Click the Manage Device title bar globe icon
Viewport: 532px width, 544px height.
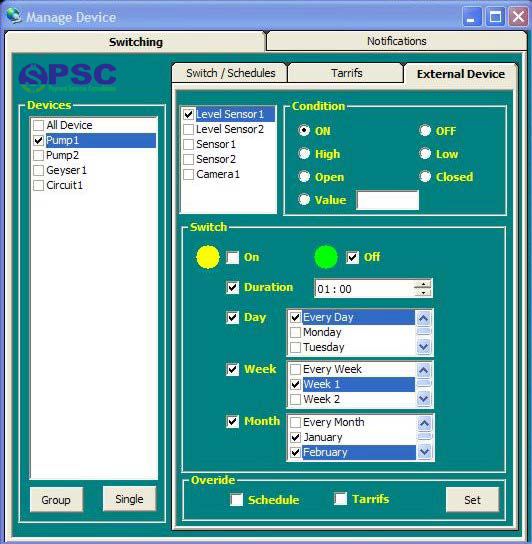click(14, 16)
